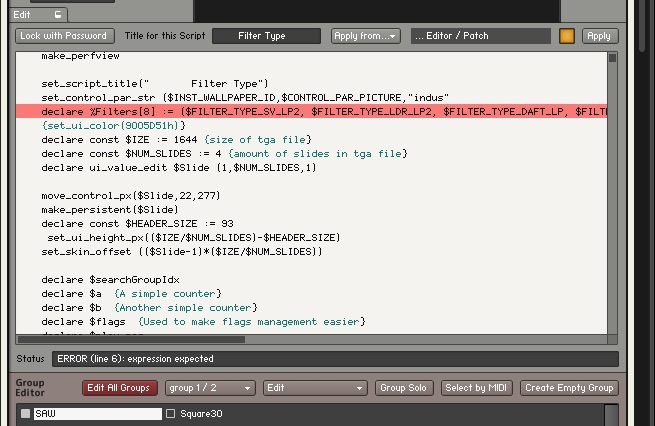Viewport: 655px width, 426px height.
Task: Open the Apply from... dropdown
Action: coord(366,36)
